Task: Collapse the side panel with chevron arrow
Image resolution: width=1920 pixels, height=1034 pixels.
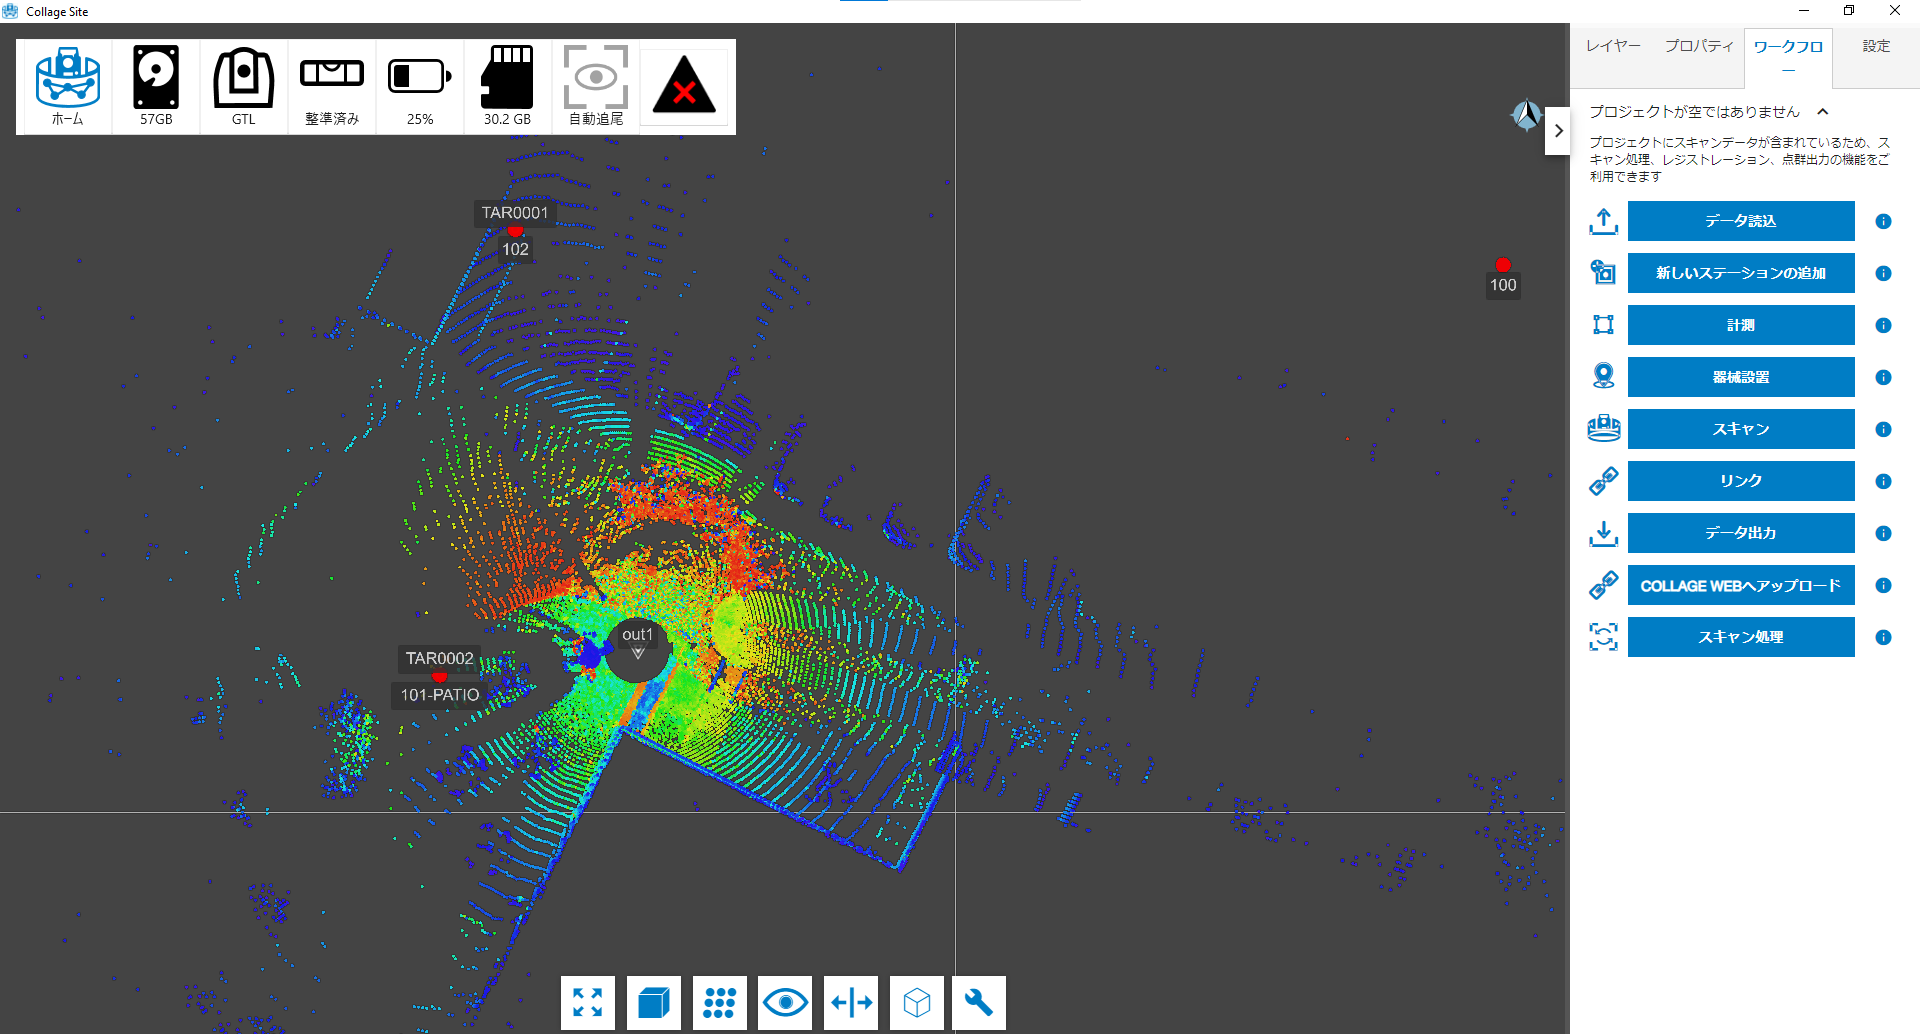Action: coord(1558,131)
